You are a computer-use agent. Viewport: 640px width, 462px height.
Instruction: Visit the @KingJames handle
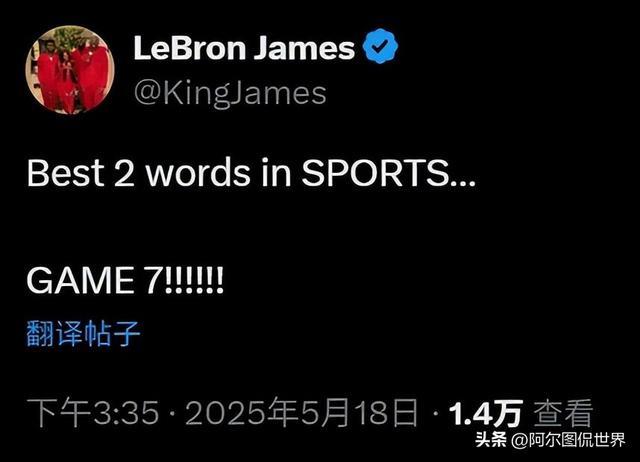(230, 94)
